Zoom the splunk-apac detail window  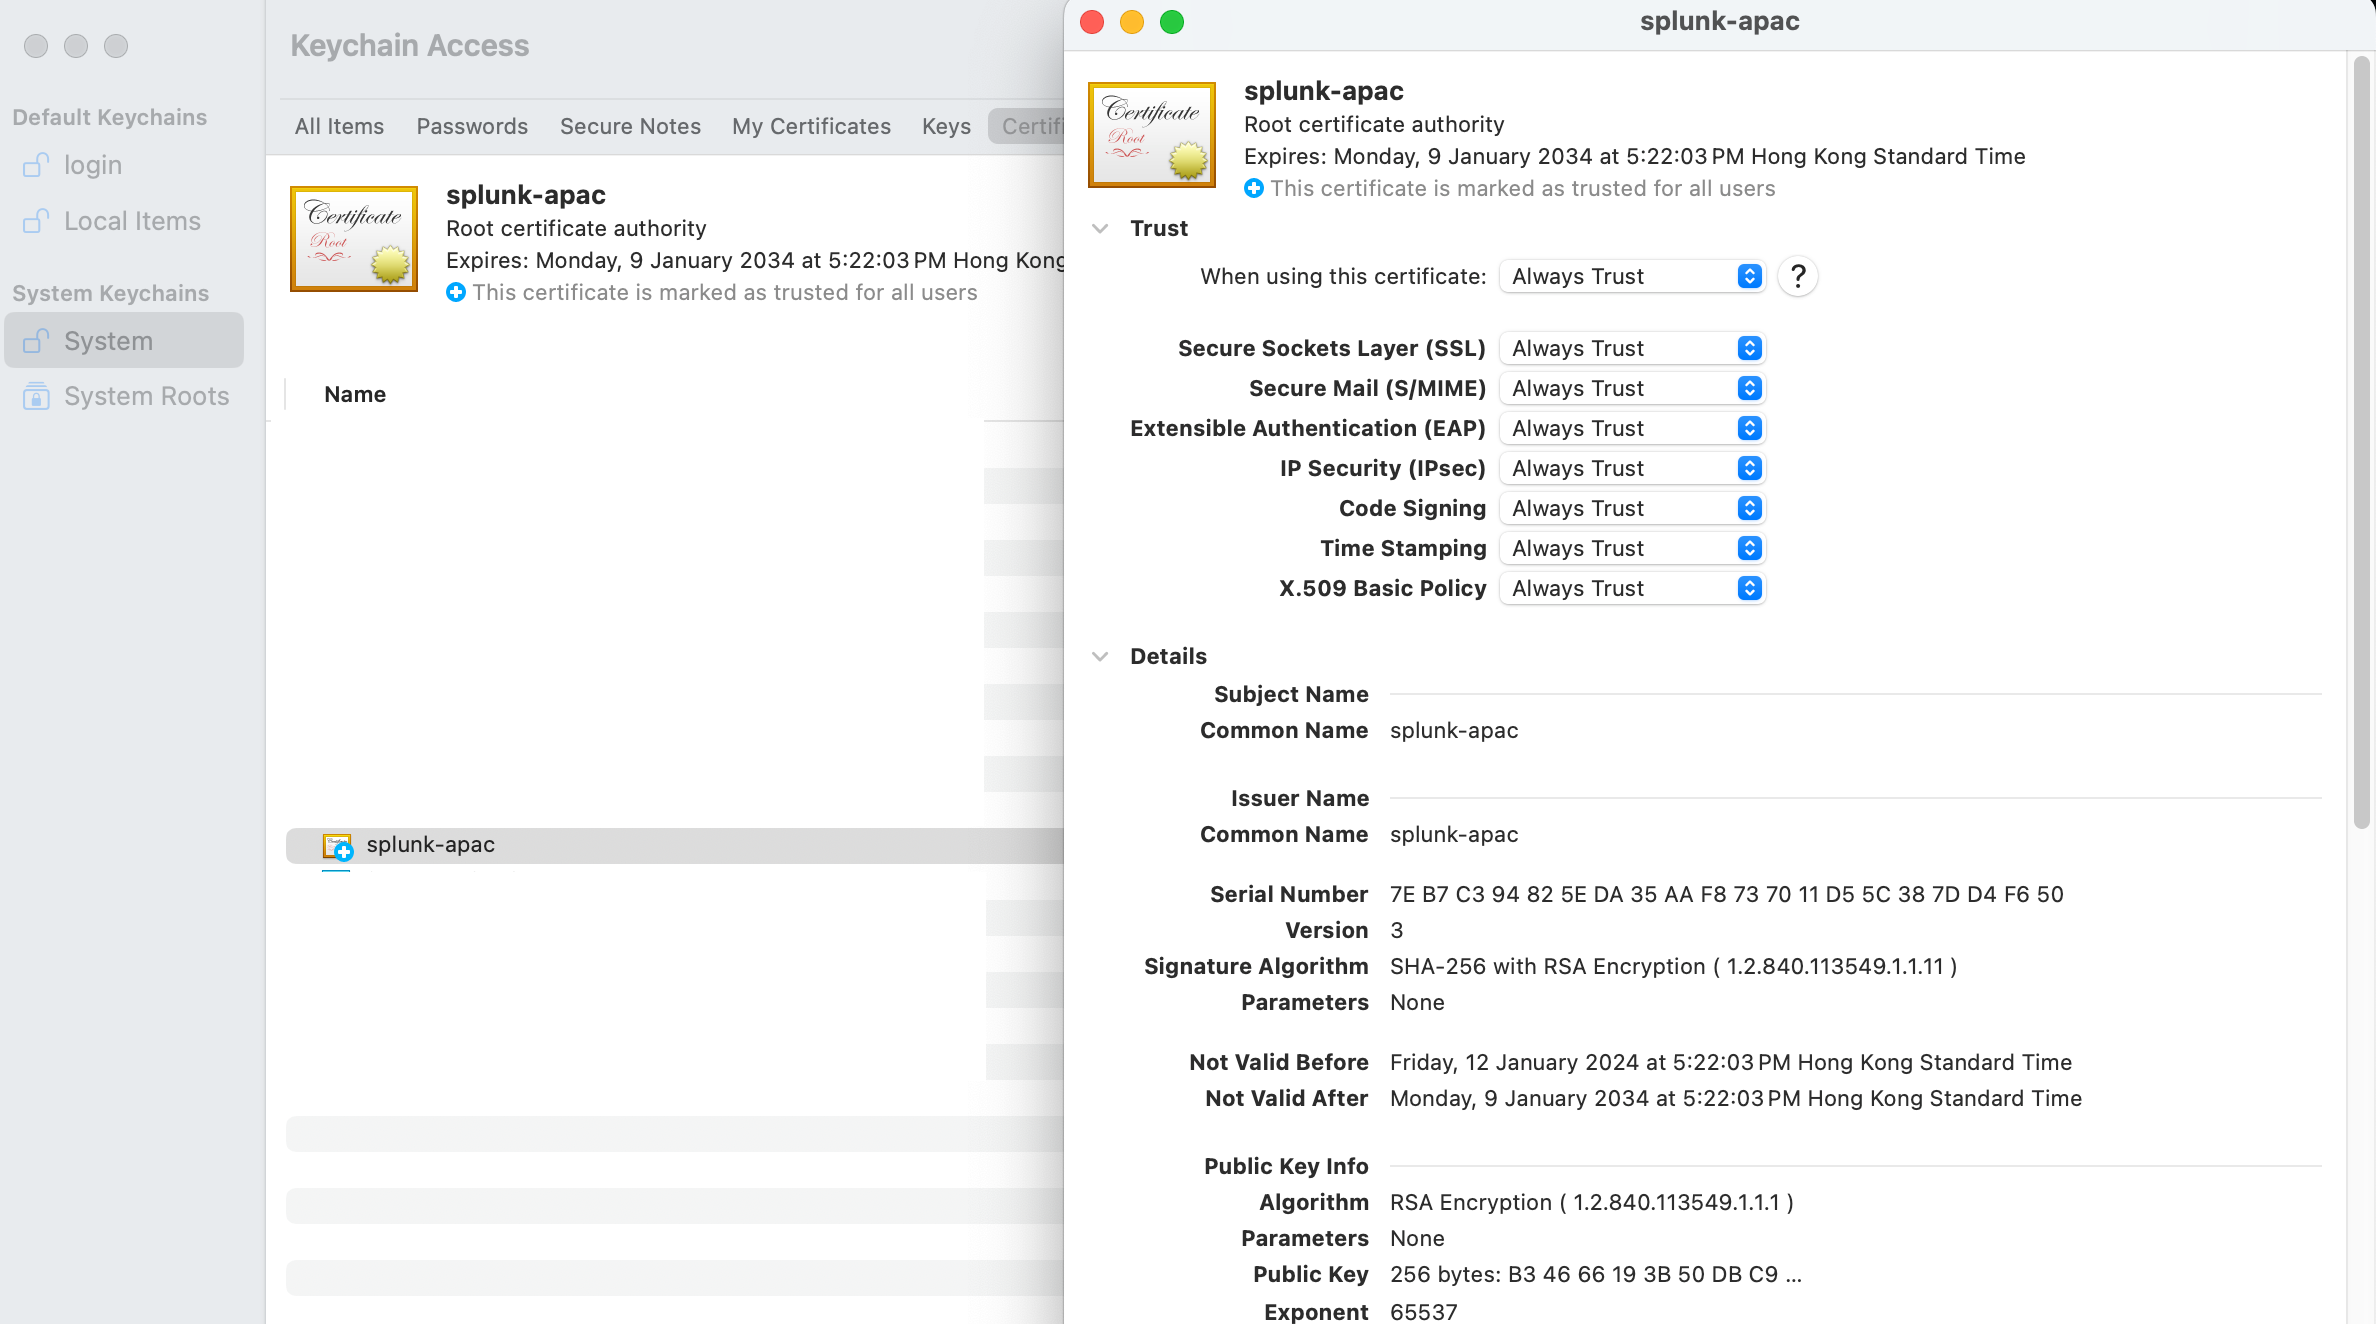click(x=1172, y=22)
